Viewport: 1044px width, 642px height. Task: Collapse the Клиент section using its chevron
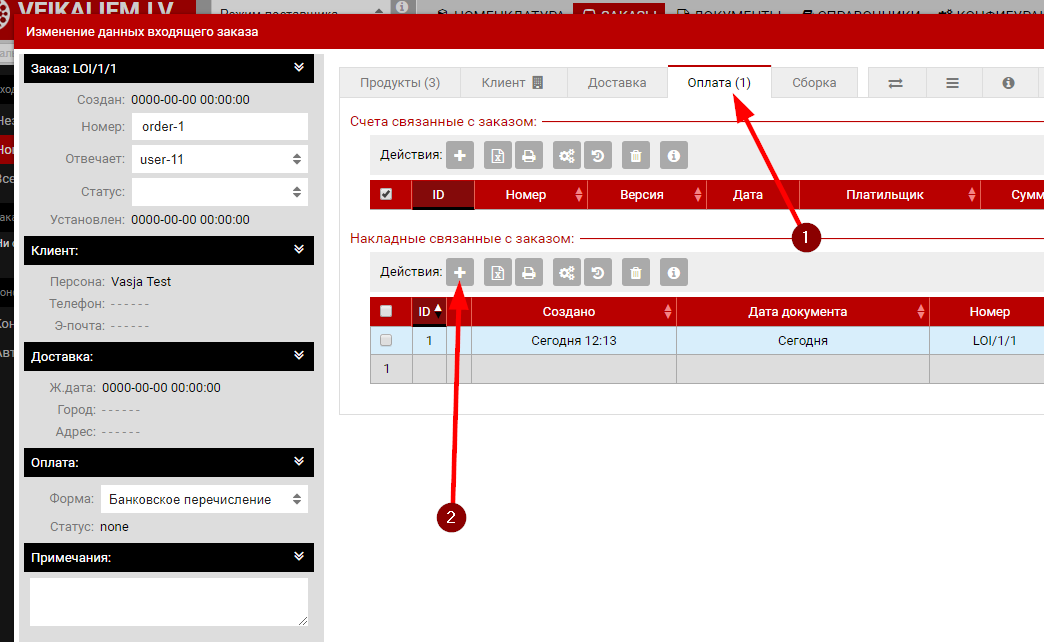[x=298, y=249]
